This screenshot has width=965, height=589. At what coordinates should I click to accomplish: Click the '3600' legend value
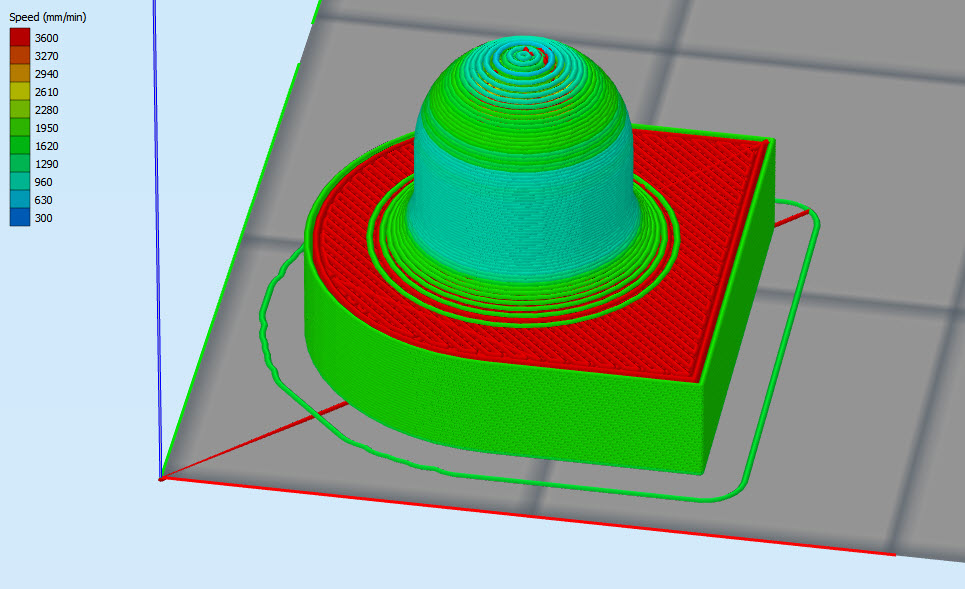click(x=46, y=38)
